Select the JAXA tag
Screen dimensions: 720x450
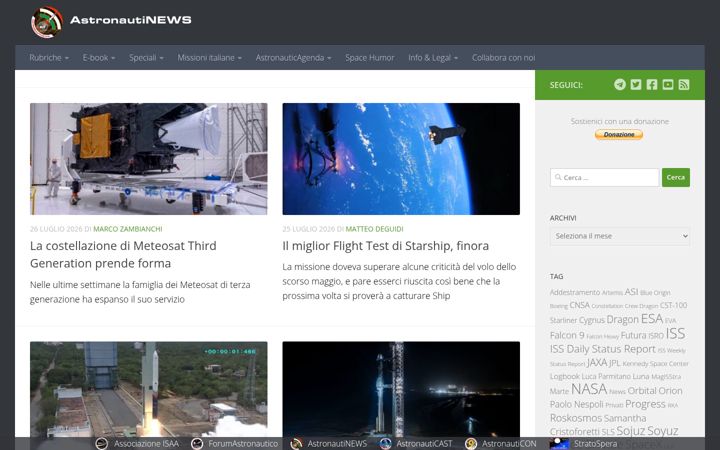(x=596, y=363)
